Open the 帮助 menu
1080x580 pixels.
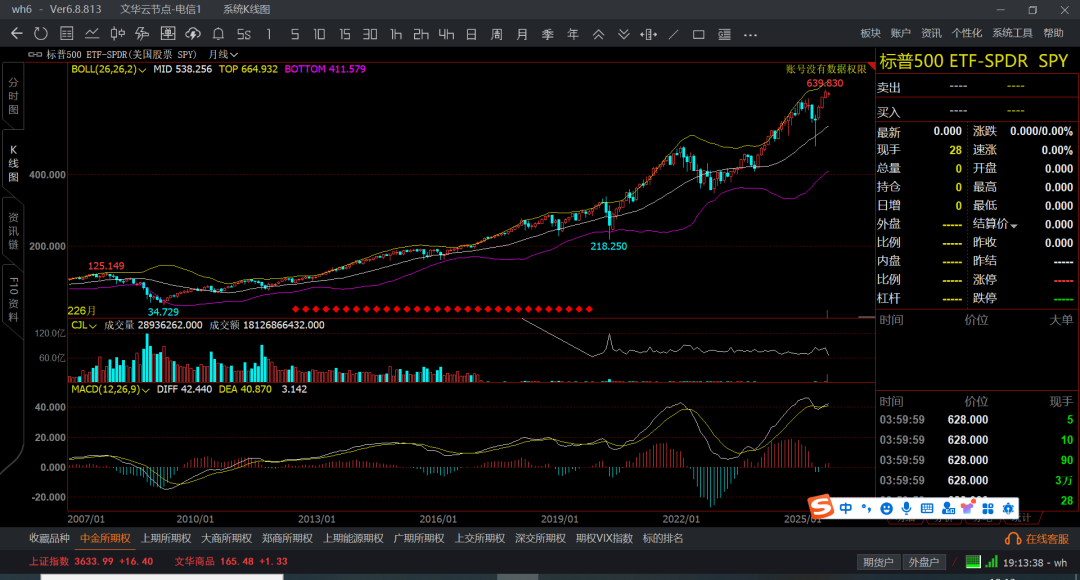(x=1053, y=33)
